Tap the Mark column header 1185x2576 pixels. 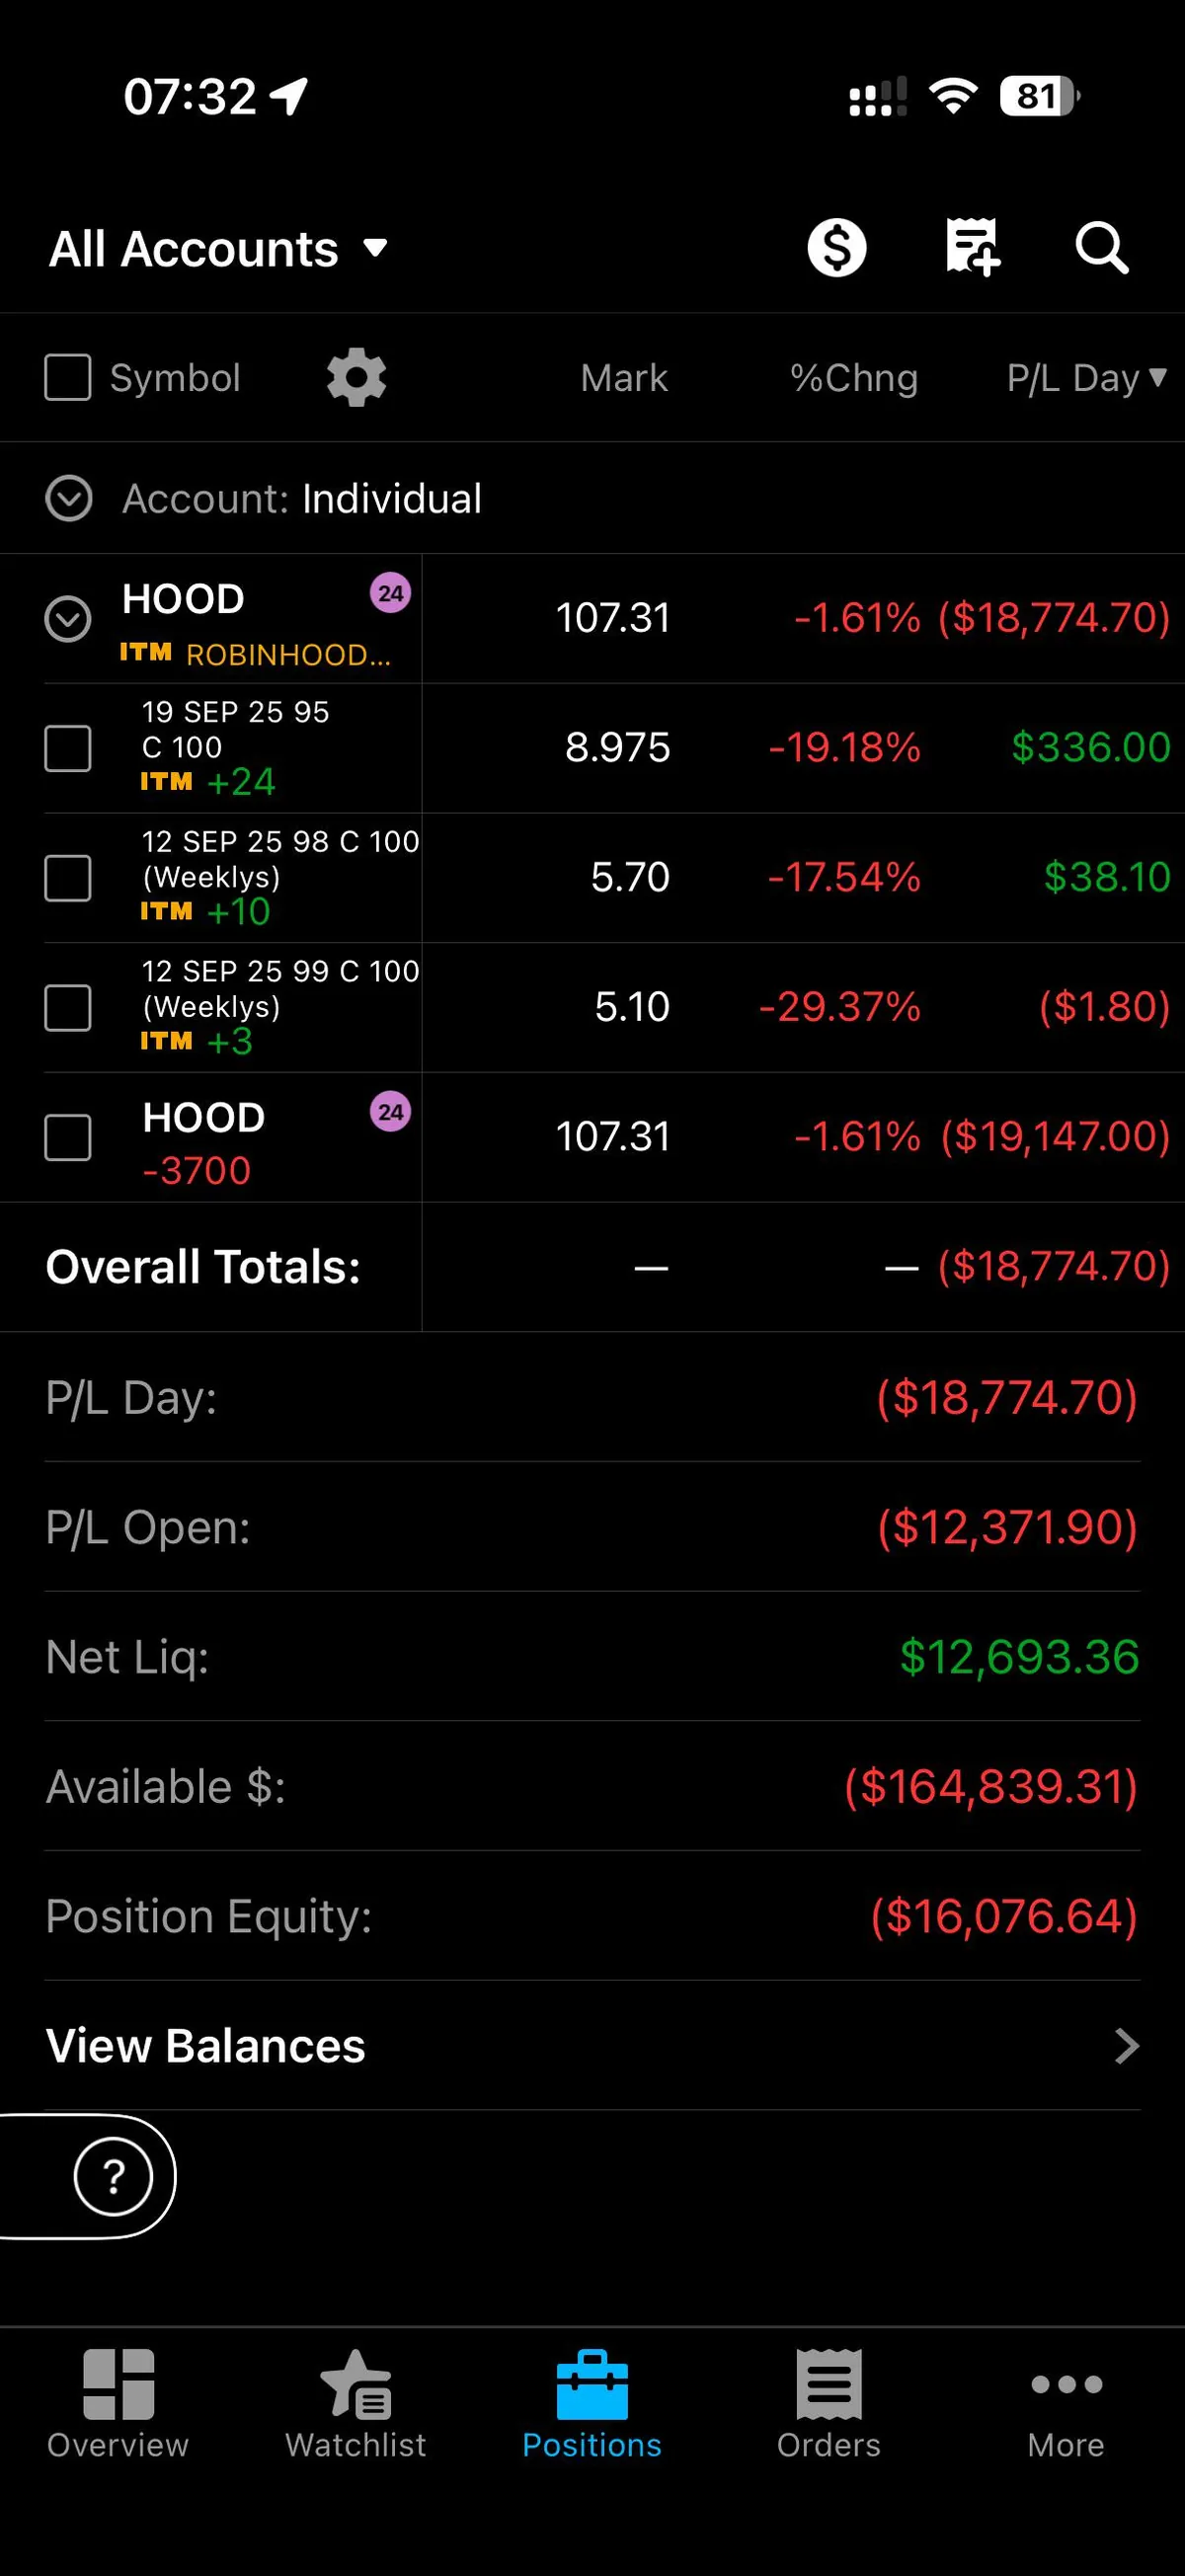point(624,378)
